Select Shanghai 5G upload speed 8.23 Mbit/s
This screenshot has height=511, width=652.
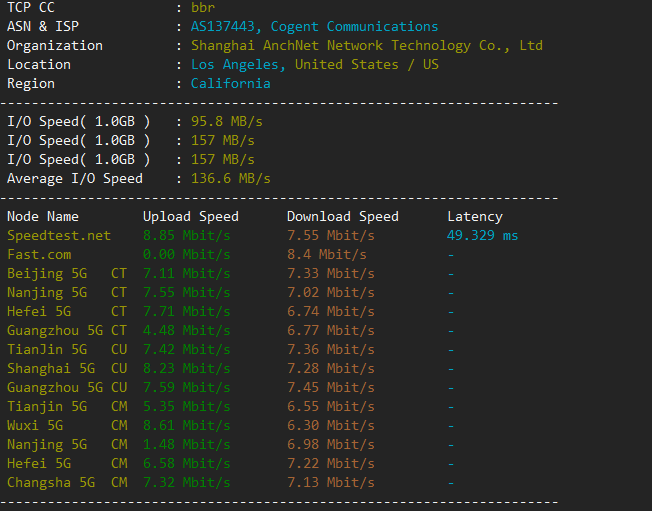[186, 369]
